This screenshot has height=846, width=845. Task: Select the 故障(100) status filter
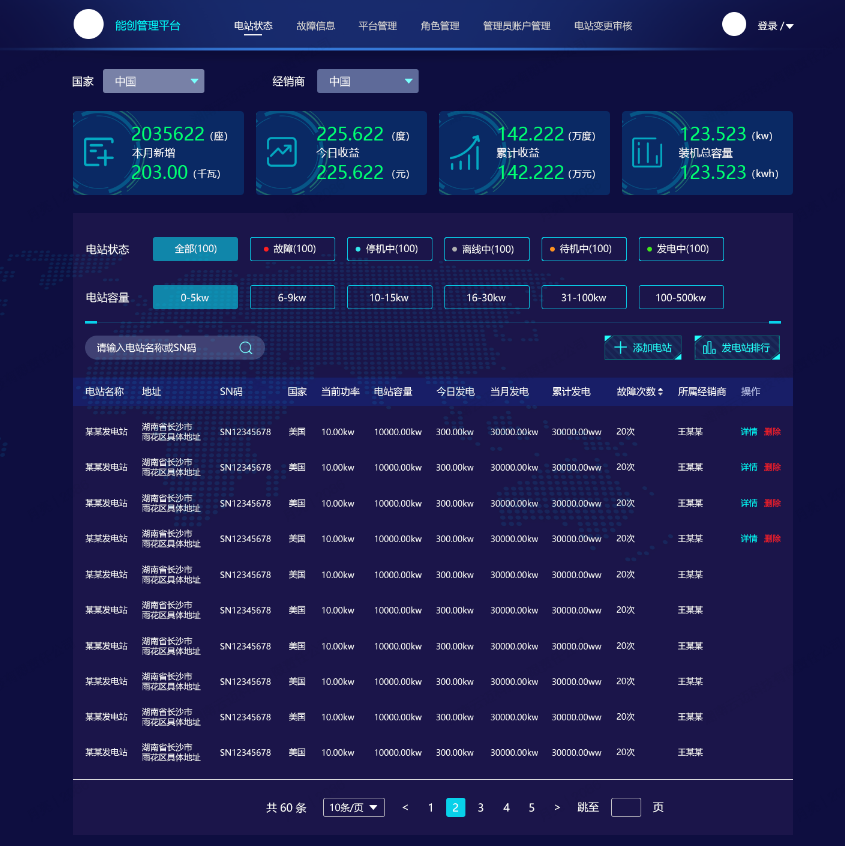[292, 249]
